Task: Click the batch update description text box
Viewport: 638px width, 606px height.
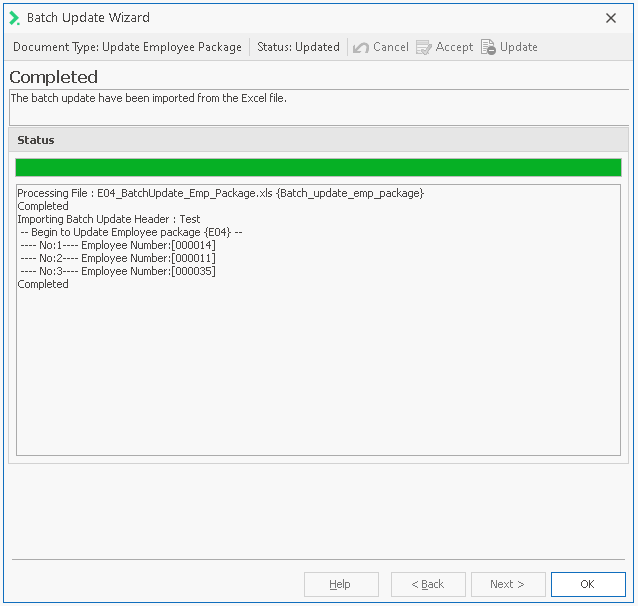Action: click(x=318, y=106)
